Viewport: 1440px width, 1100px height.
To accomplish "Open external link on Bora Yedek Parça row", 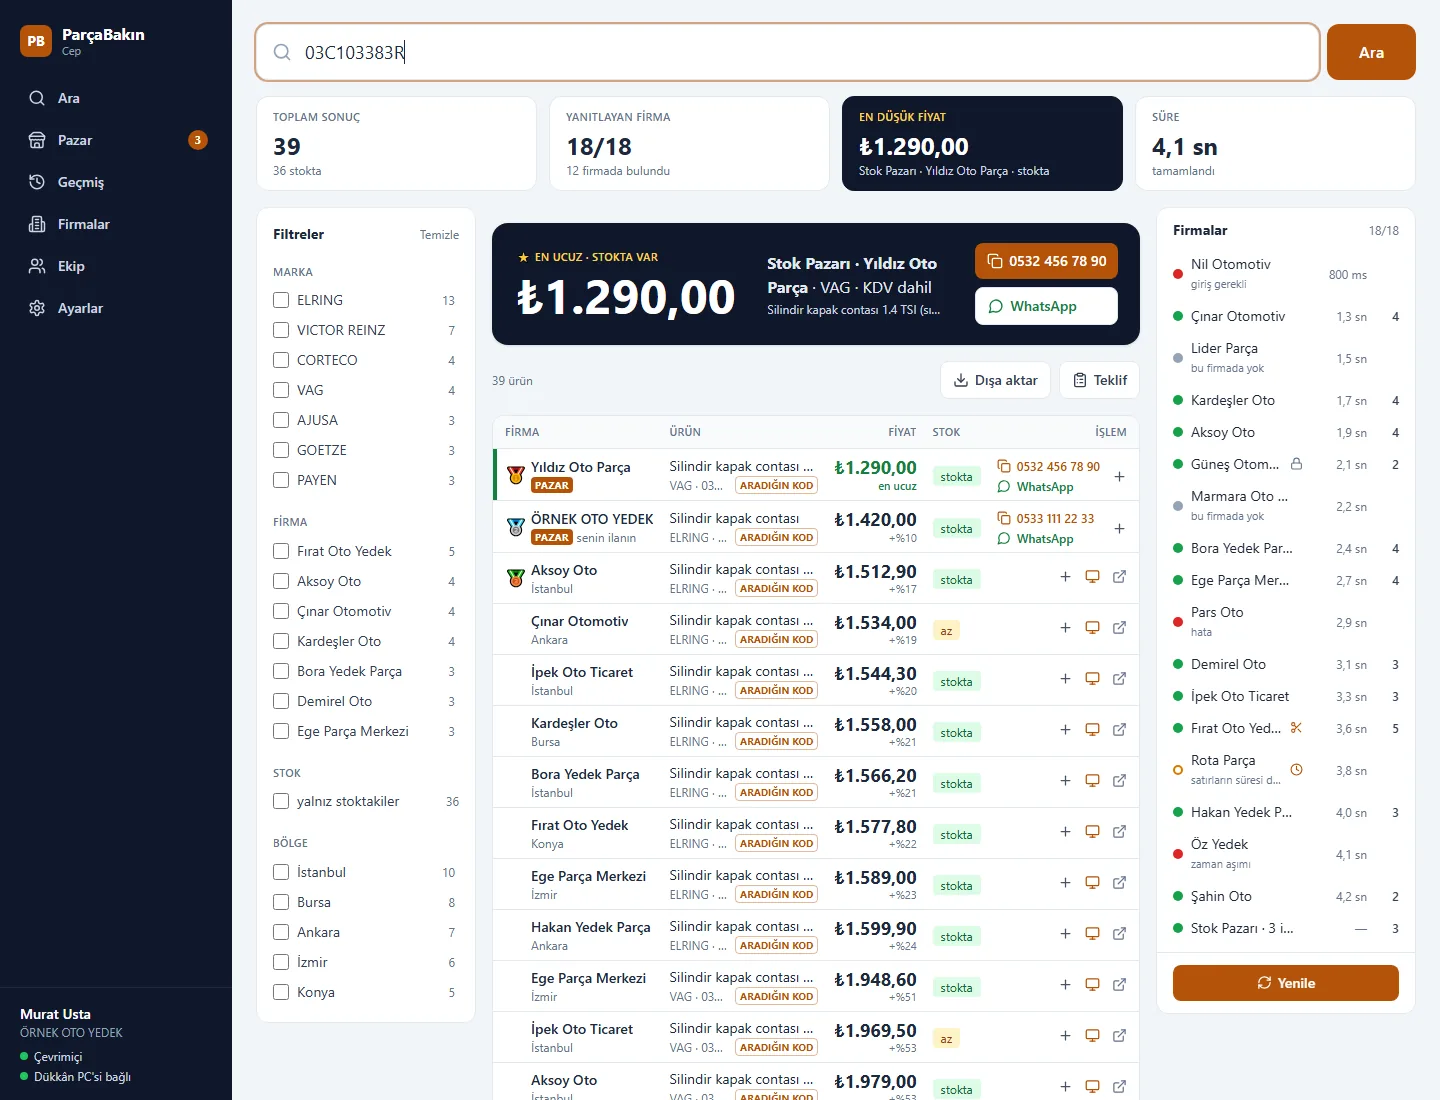I will point(1119,780).
